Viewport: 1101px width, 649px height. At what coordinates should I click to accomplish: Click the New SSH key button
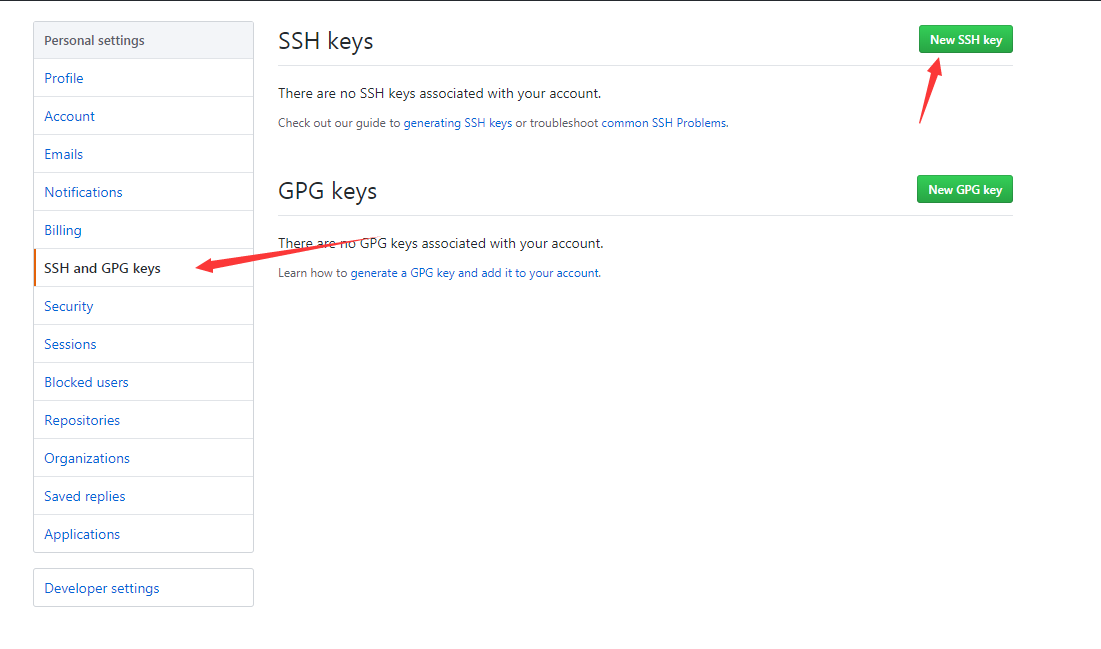pos(965,40)
